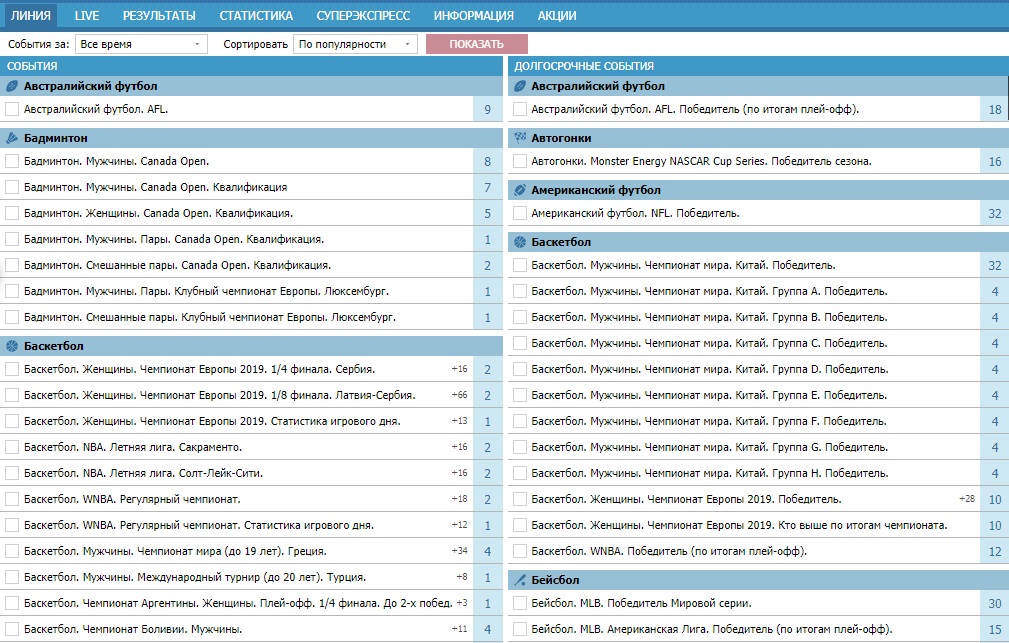Click the Бейсбол category header

tap(758, 580)
